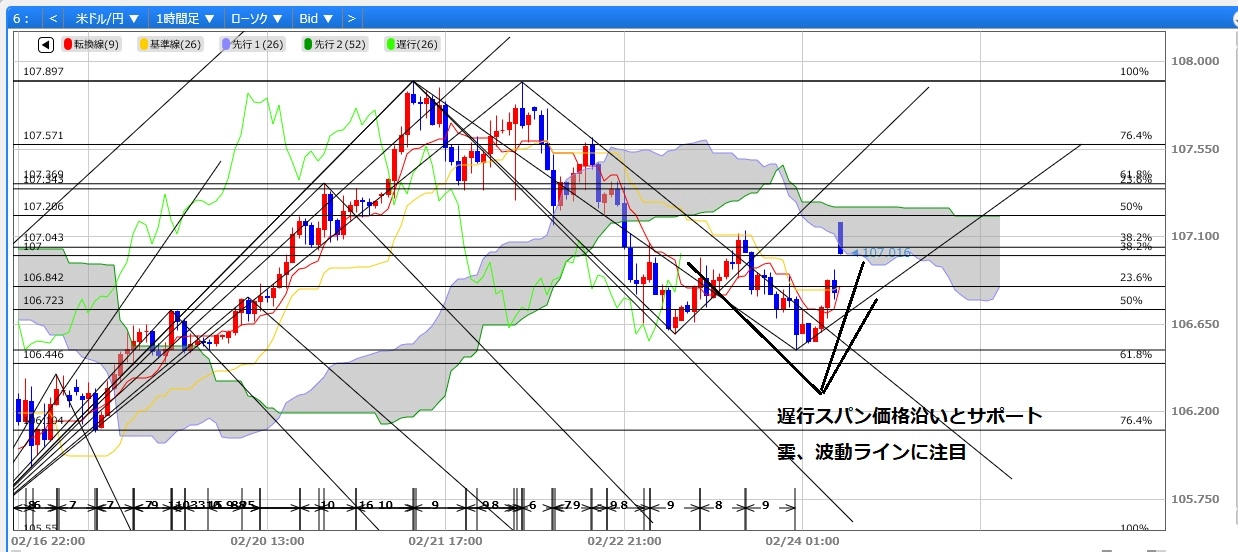Click the 107.016 current price marker
1238x552 pixels.
[884, 253]
